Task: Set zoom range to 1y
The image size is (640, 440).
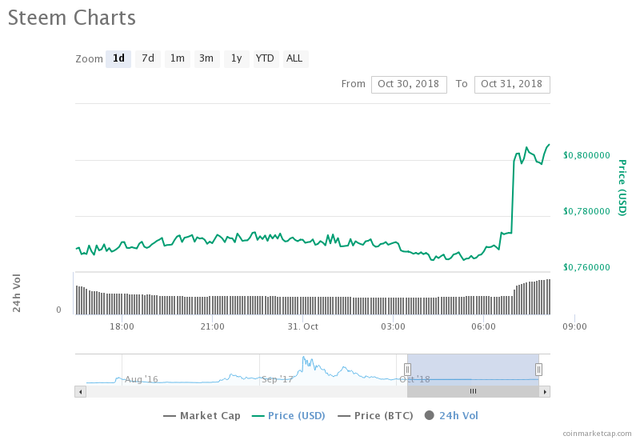Action: pyautogui.click(x=236, y=59)
